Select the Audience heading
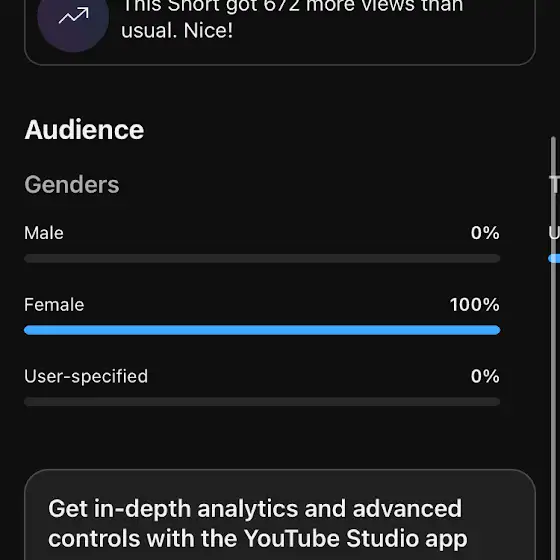560x560 pixels. point(84,130)
